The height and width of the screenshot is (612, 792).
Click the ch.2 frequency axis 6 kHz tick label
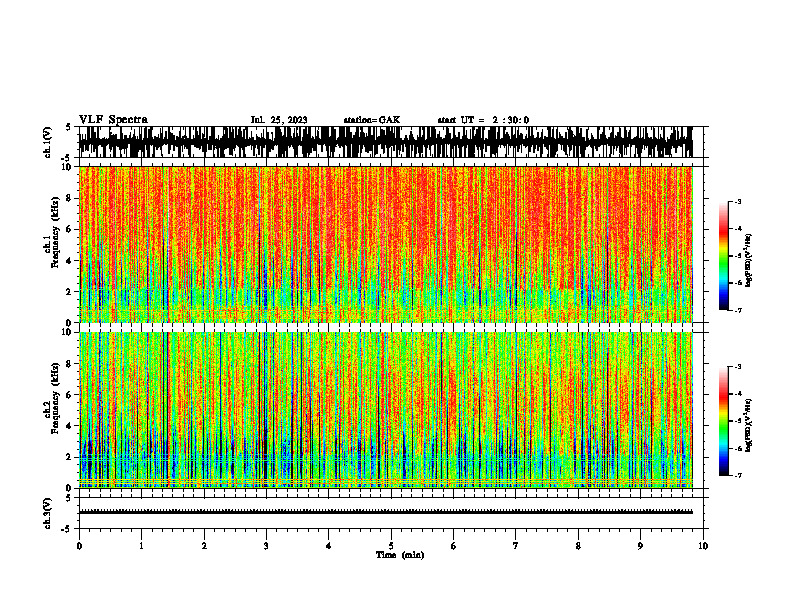[70, 395]
